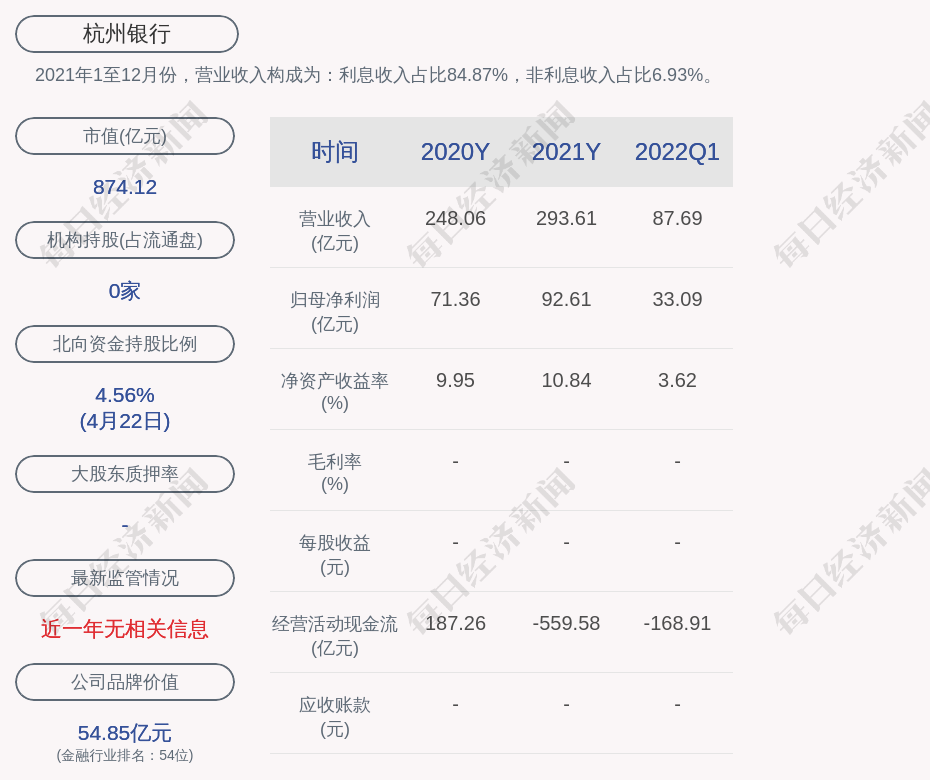Select the 2022Q1 column header
Viewport: 930px width, 780px height.
pyautogui.click(x=677, y=152)
